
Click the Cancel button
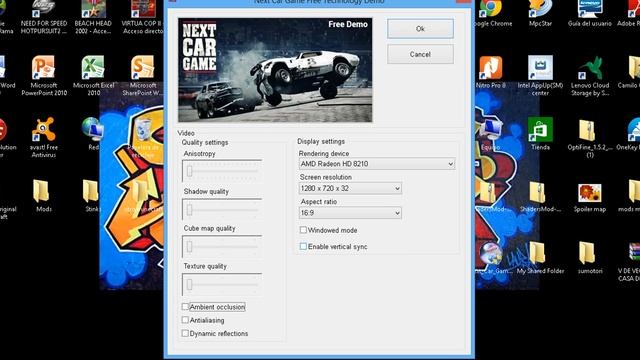(x=420, y=54)
